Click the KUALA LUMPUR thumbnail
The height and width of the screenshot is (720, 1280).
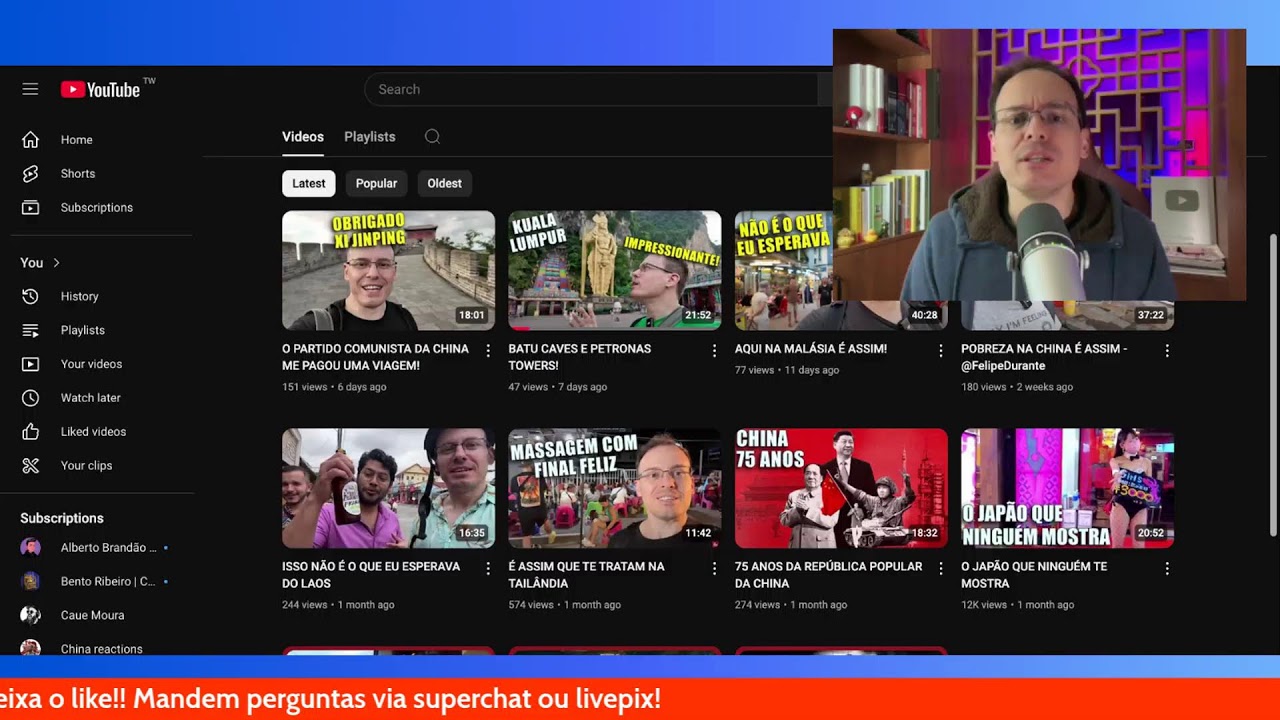pos(614,270)
